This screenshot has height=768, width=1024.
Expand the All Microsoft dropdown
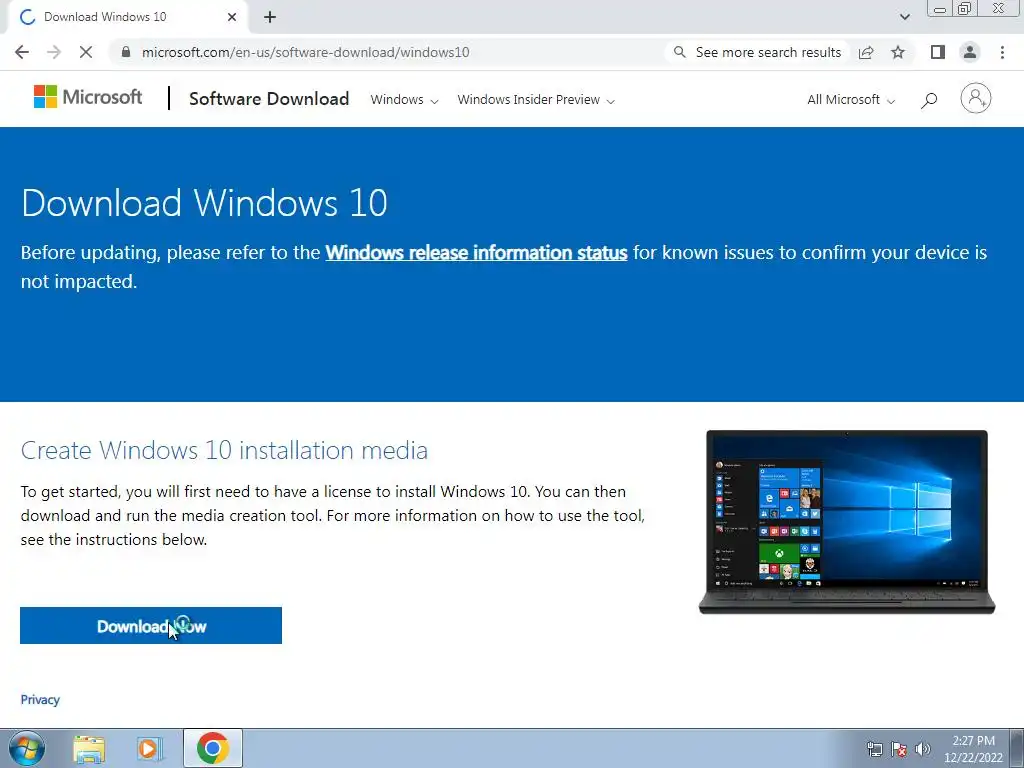(850, 99)
